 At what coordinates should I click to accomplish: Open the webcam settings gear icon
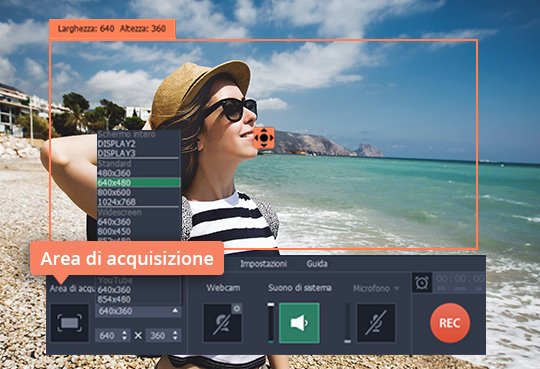[237, 308]
